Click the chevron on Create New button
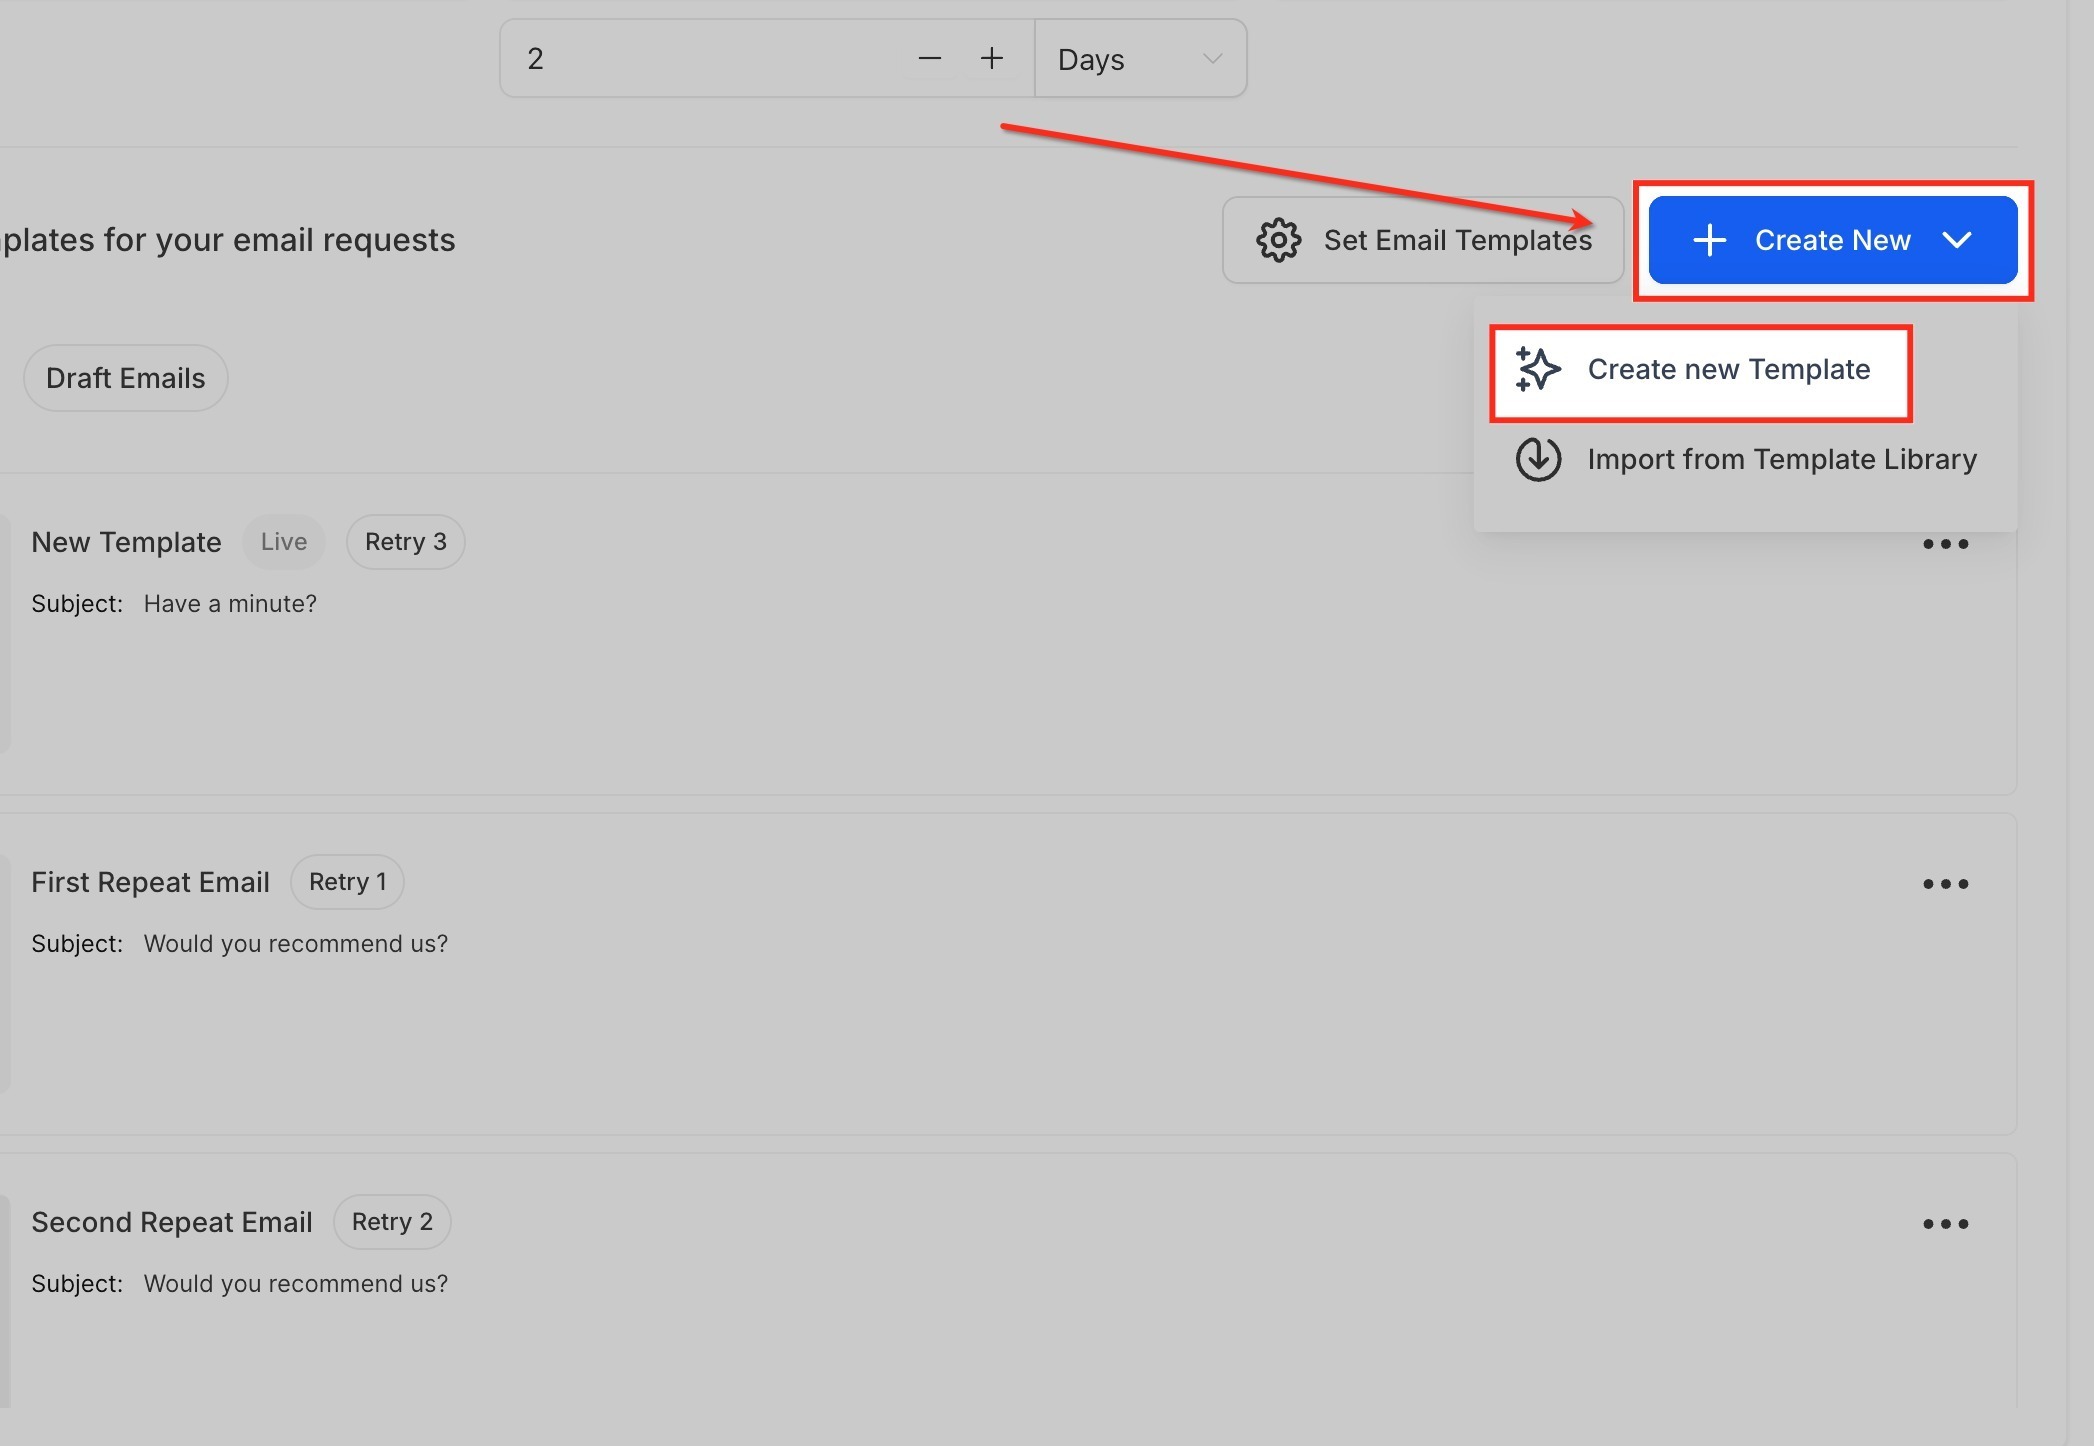The height and width of the screenshot is (1446, 2094). [x=1956, y=240]
